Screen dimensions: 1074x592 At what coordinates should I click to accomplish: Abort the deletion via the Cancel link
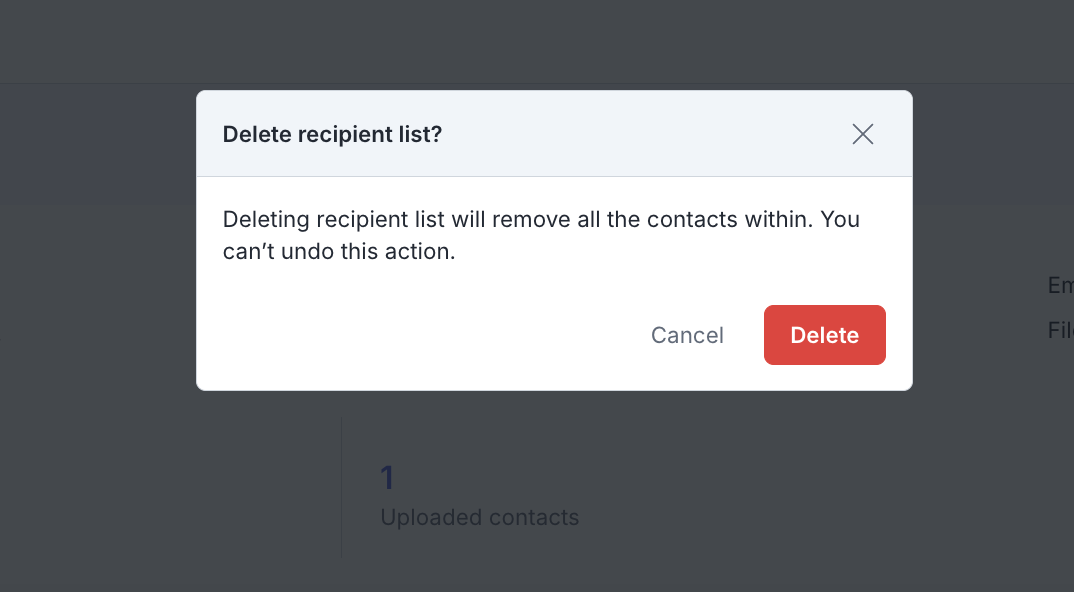tap(687, 335)
